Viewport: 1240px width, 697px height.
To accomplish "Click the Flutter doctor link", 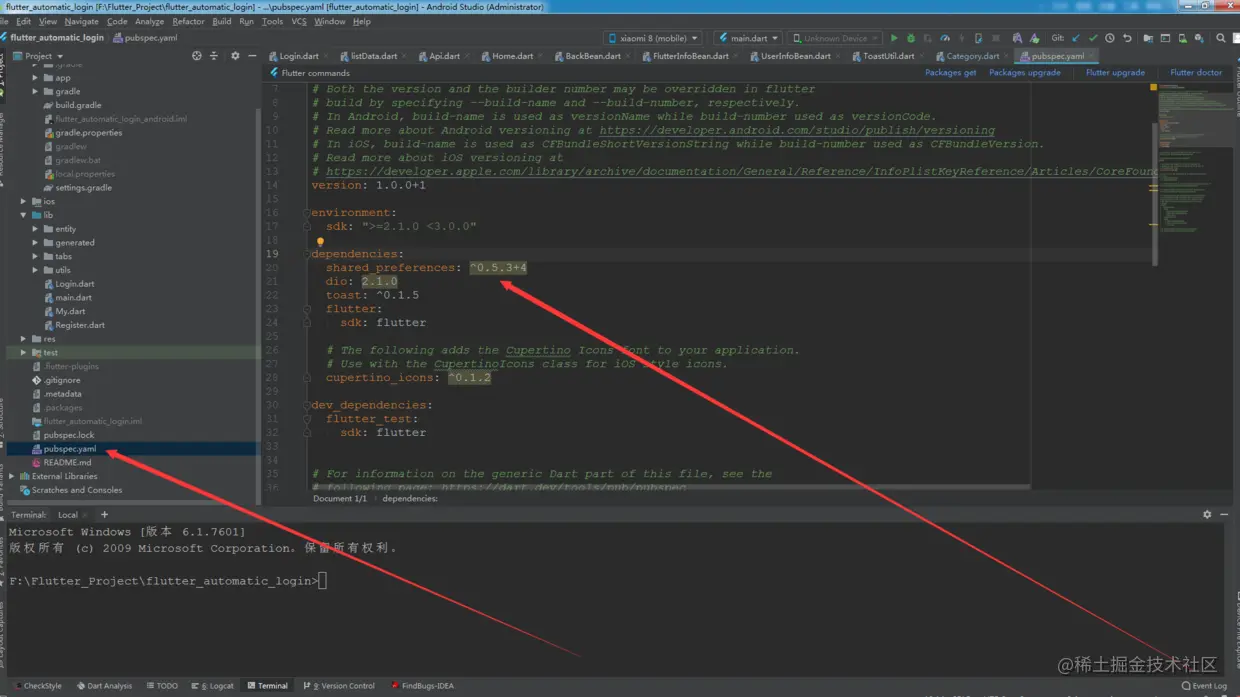I will coord(1196,73).
